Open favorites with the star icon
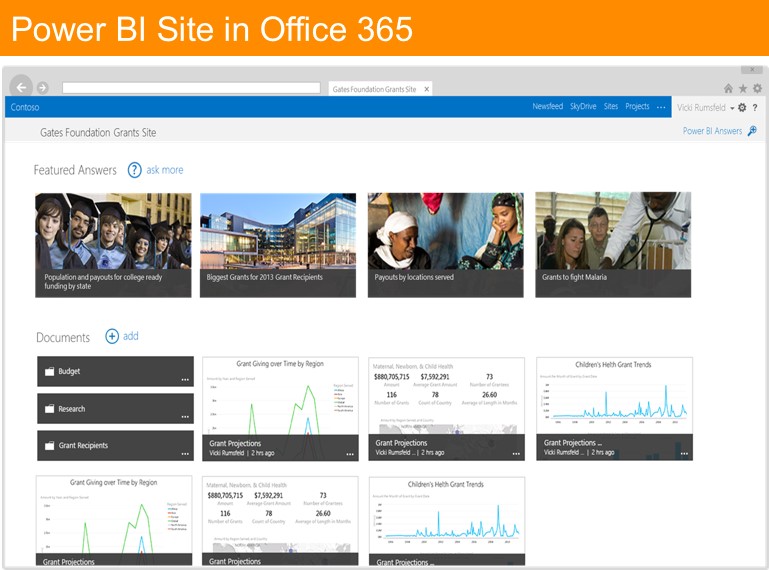The width and height of the screenshot is (769, 570). tap(743, 88)
